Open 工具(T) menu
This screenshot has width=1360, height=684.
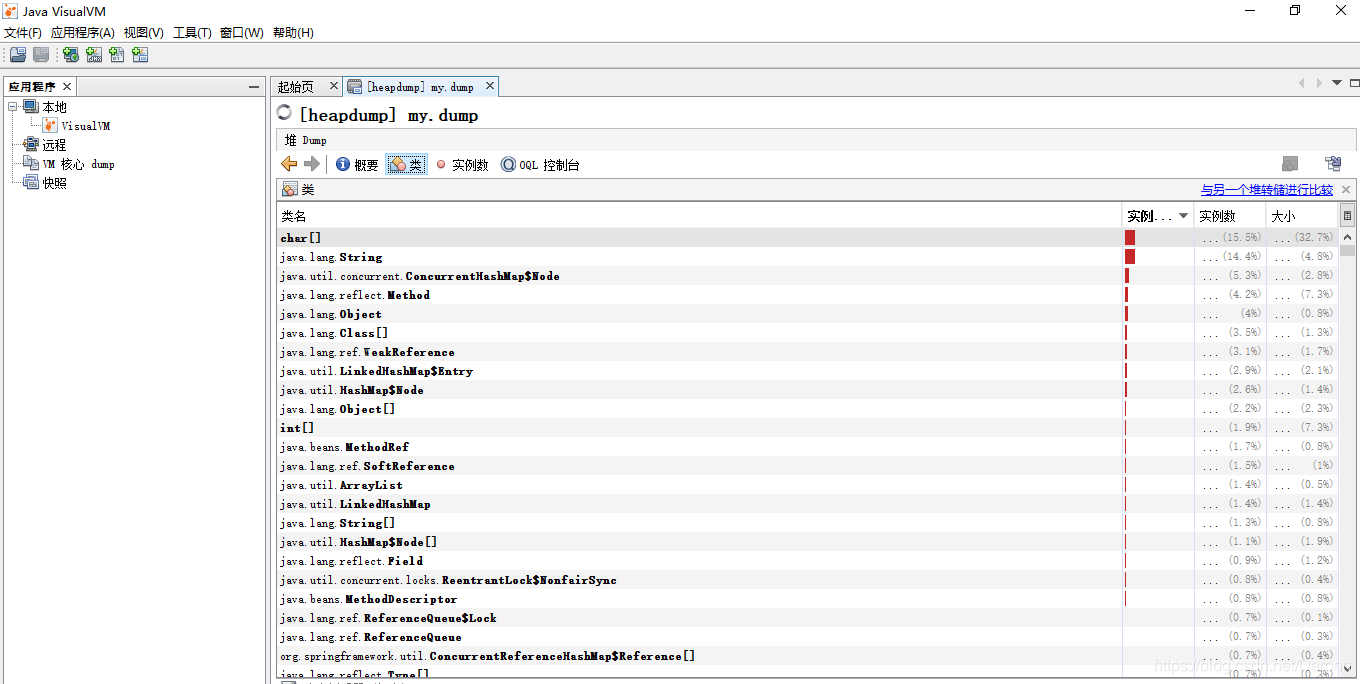[x=192, y=33]
